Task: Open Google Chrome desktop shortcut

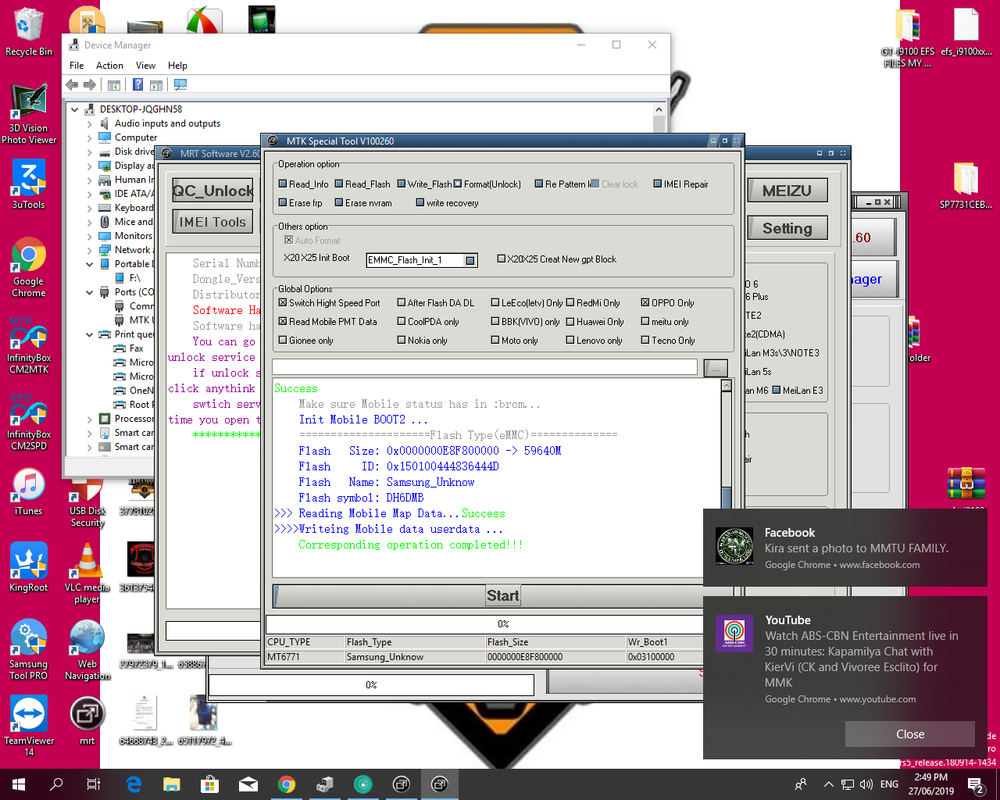Action: click(x=28, y=267)
